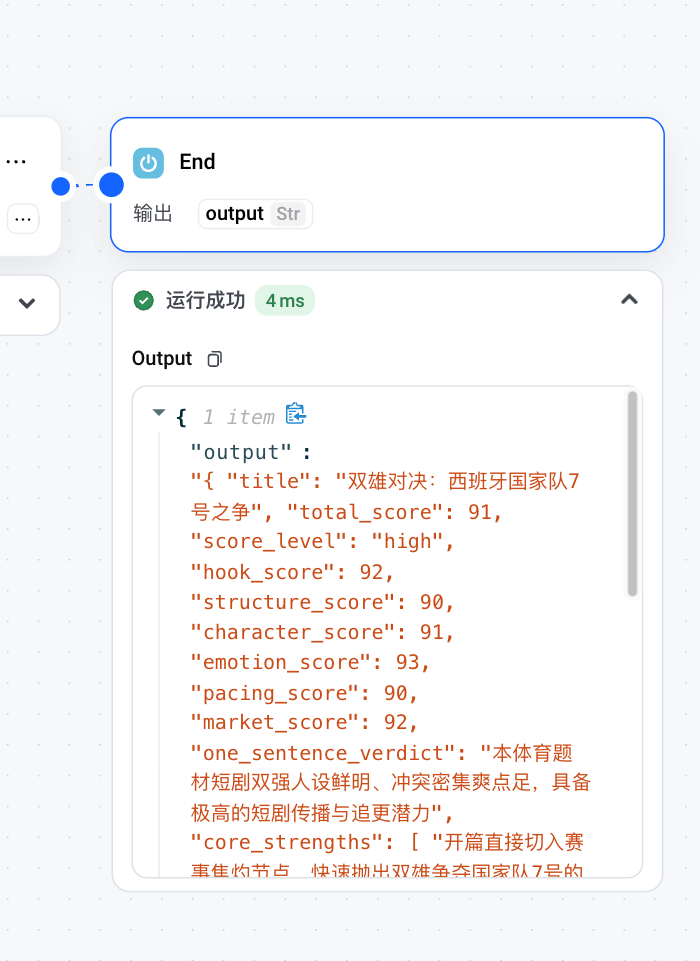The width and height of the screenshot is (700, 961).
Task: Click the End node input connector dot
Action: 111,185
